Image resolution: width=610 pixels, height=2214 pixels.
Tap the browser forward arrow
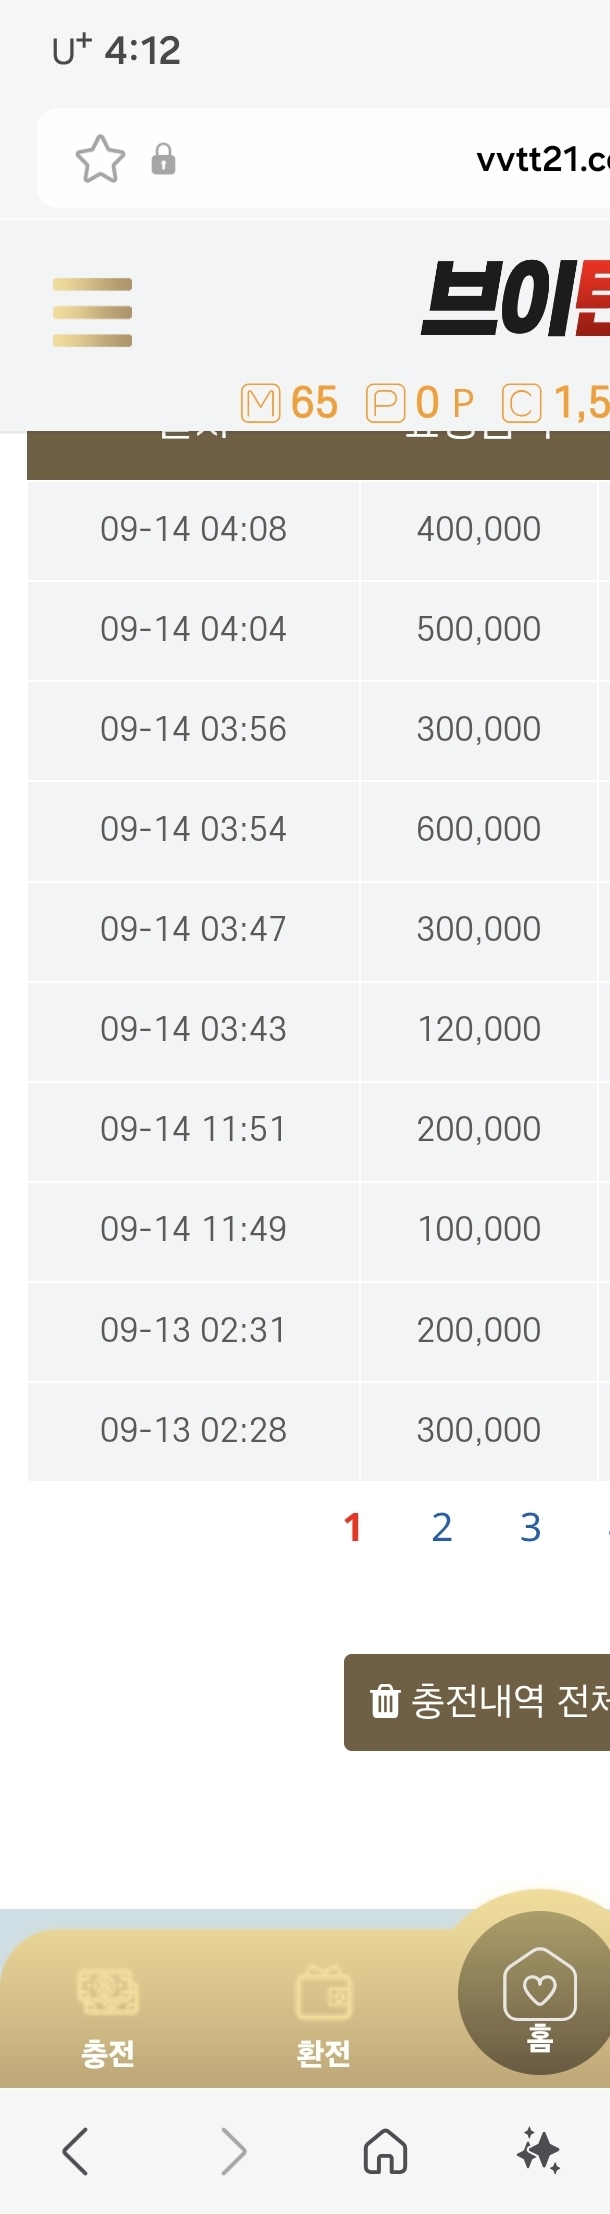[233, 2151]
